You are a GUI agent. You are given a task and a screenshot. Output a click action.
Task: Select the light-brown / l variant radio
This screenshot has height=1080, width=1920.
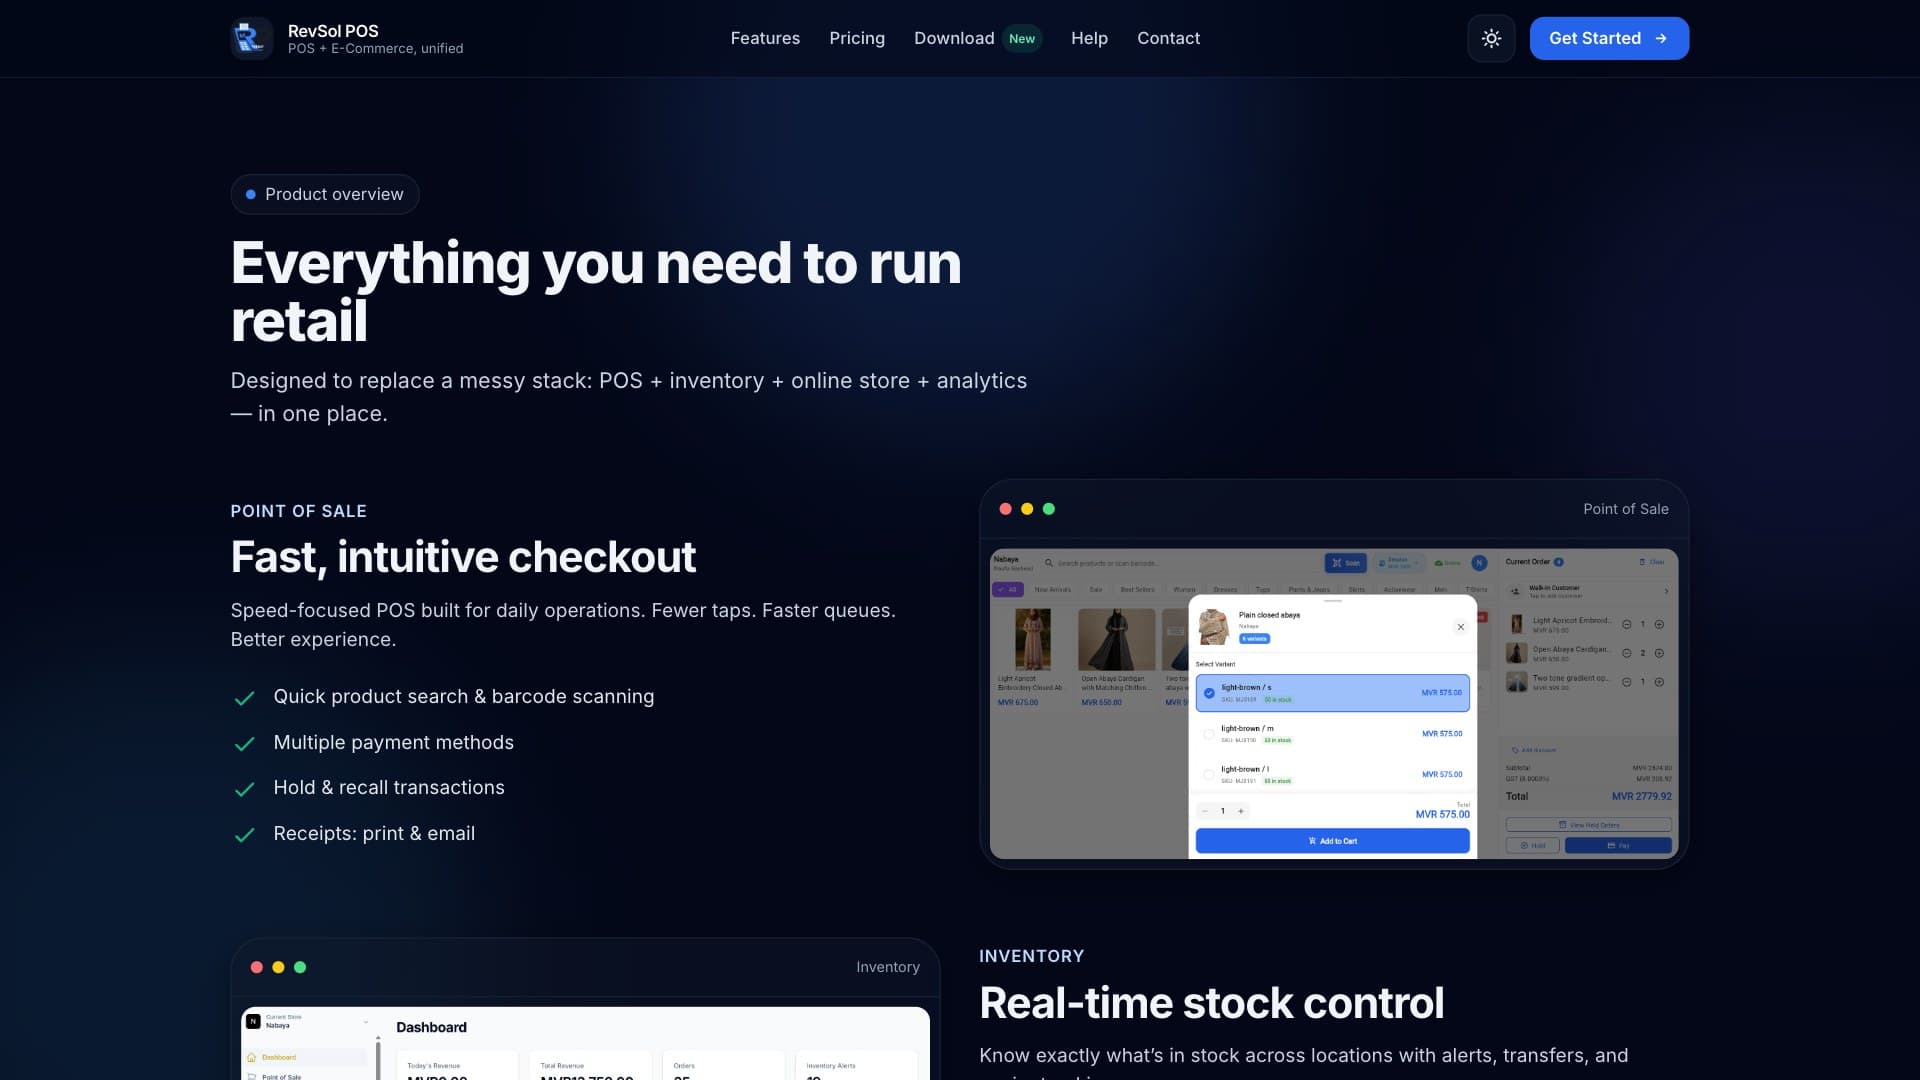click(x=1209, y=775)
